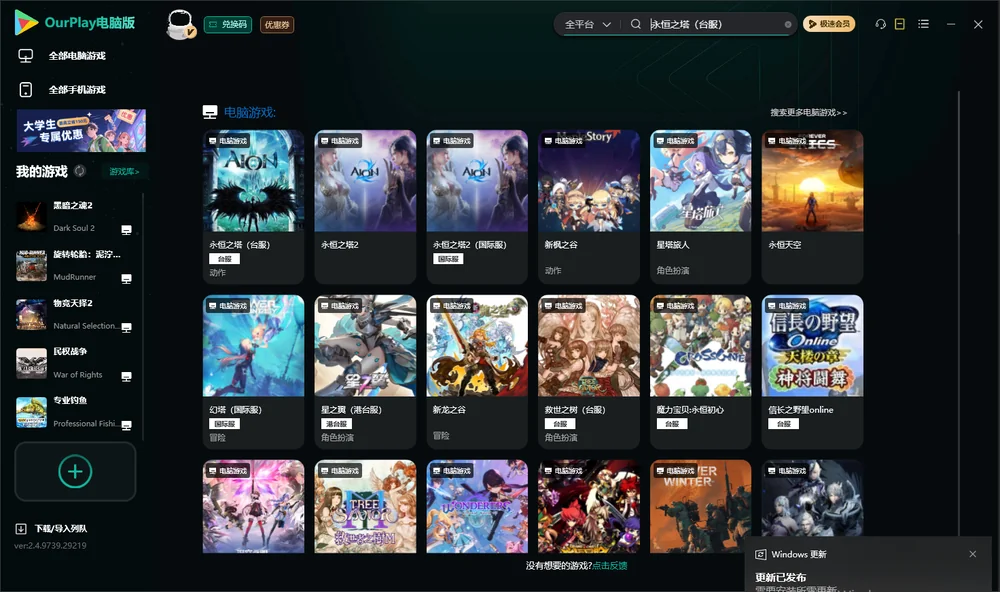Open the customer support headset icon
Viewport: 1000px width, 592px height.
point(880,24)
